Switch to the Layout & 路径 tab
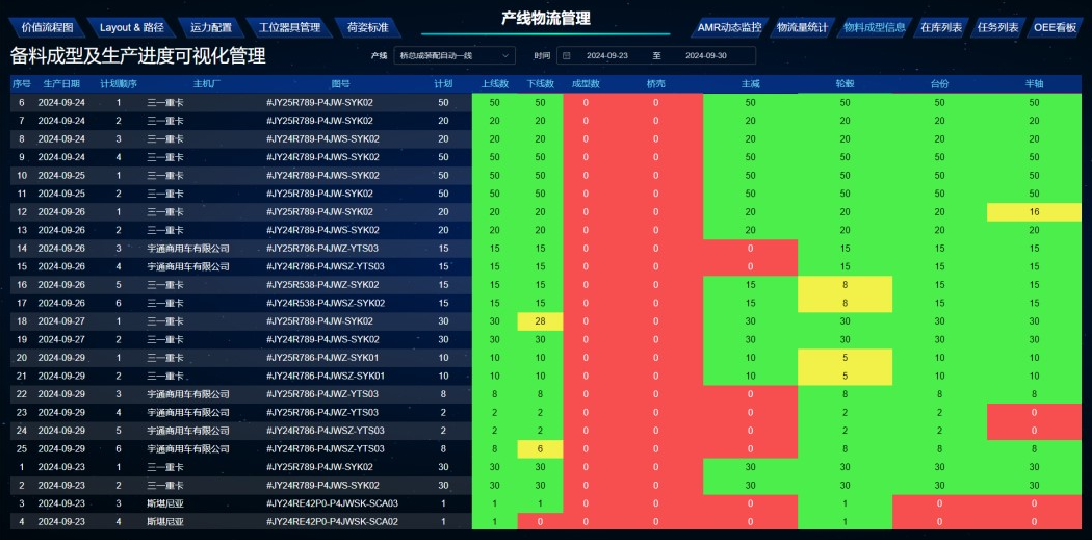1092x540 pixels. coord(131,28)
